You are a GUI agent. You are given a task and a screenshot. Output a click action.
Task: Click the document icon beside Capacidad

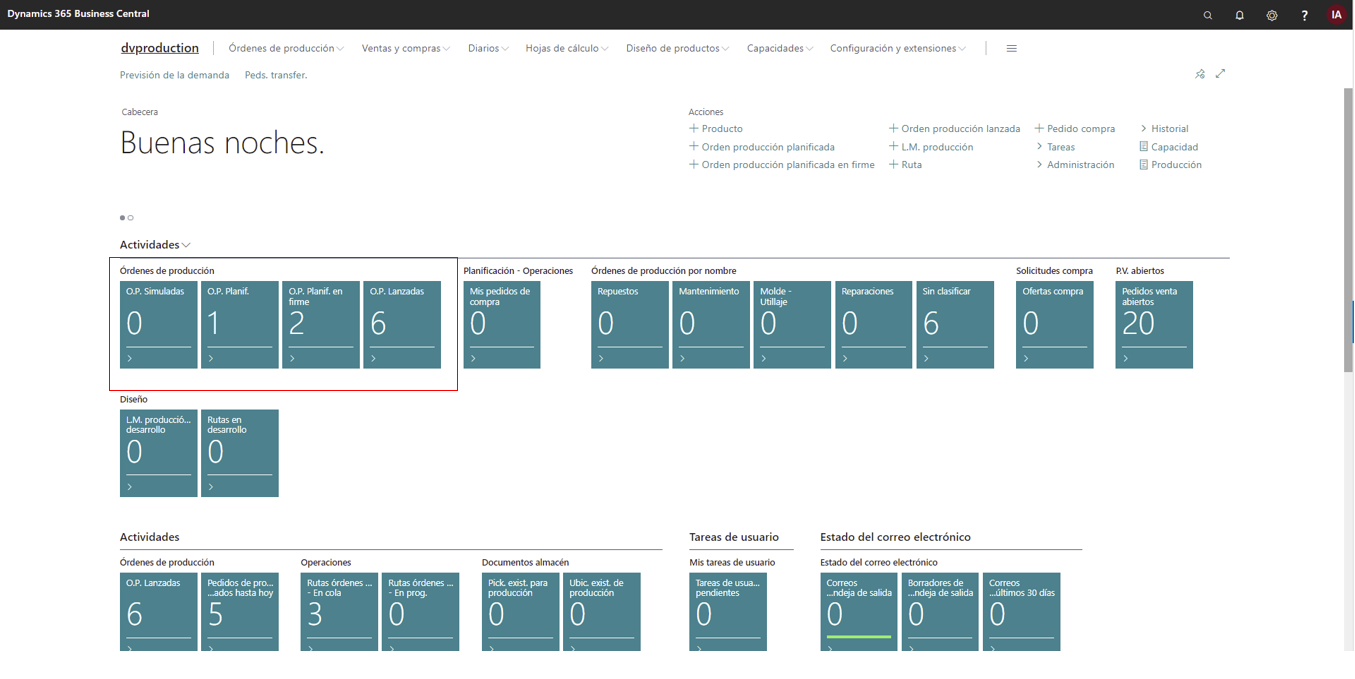pyautogui.click(x=1144, y=146)
